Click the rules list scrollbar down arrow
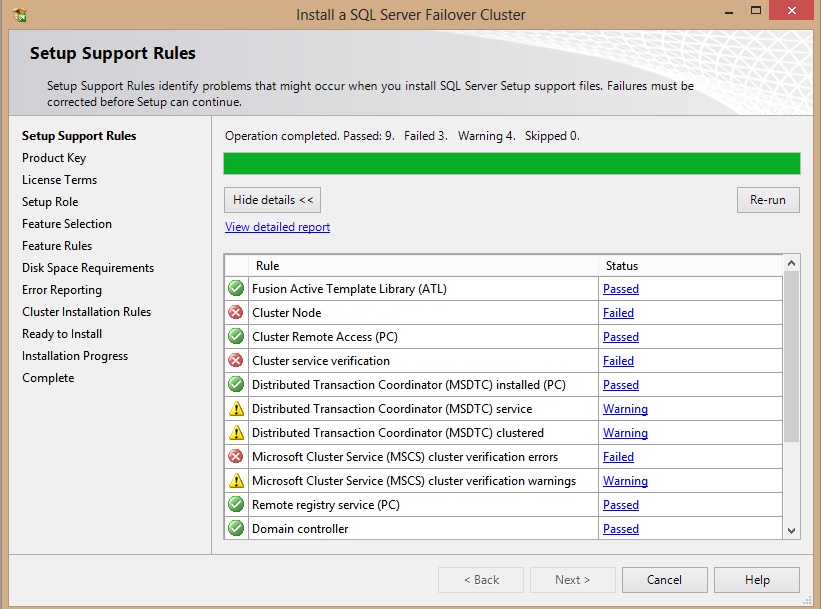 [x=791, y=530]
